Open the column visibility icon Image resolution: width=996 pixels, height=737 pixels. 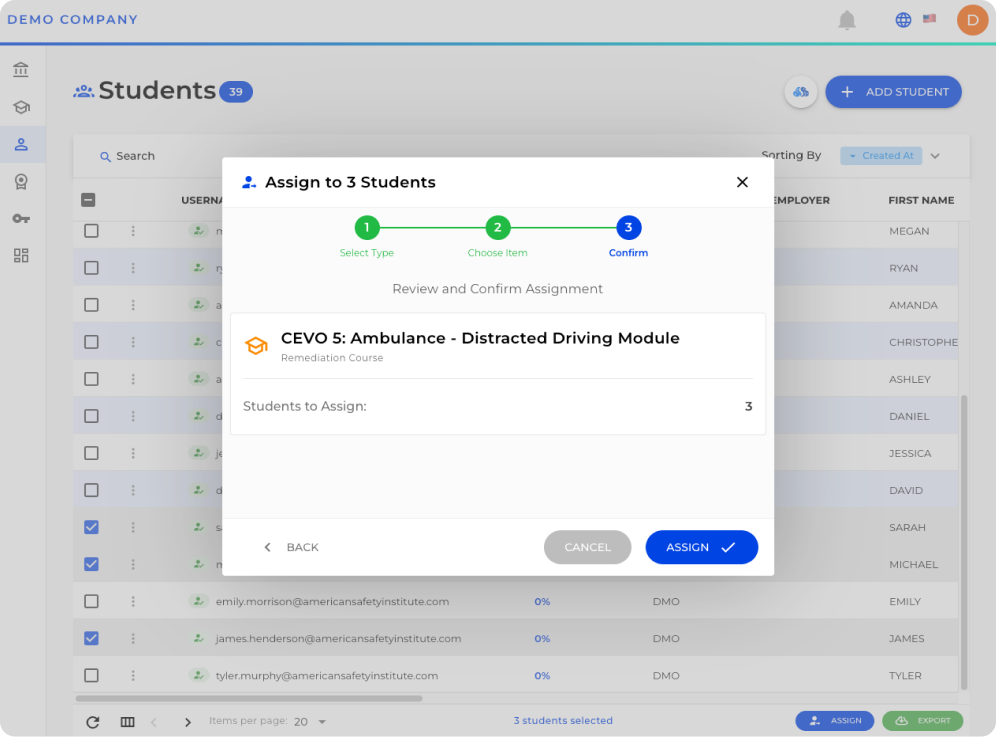pos(127,722)
